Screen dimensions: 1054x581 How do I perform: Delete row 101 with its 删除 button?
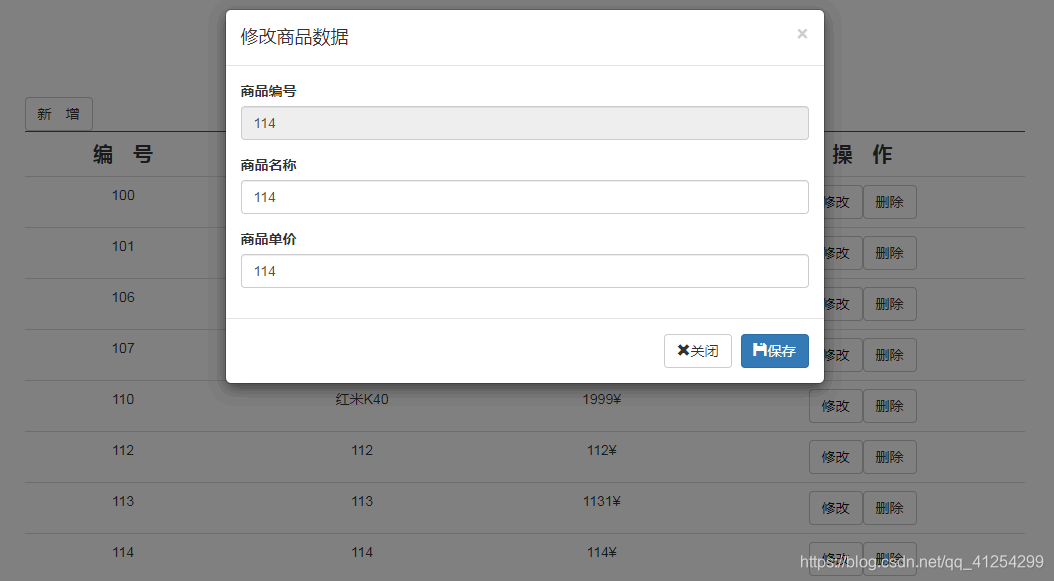click(x=889, y=253)
